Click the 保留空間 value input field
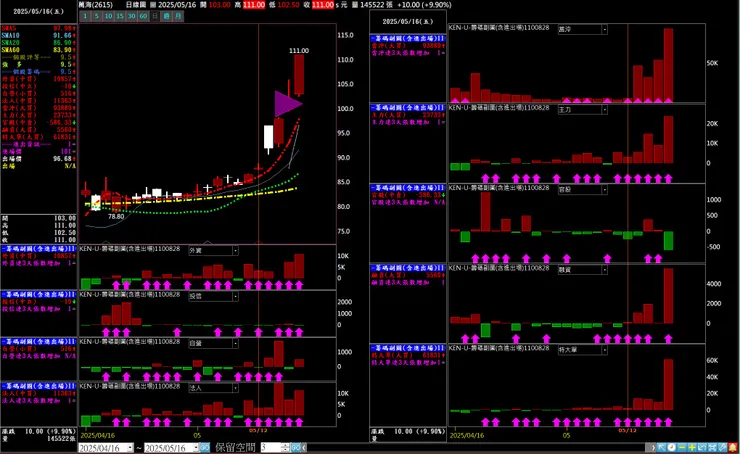 pyautogui.click(x=271, y=448)
